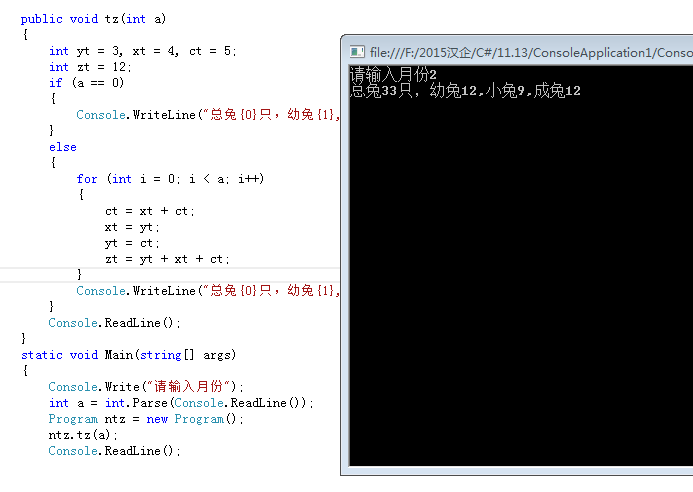Screen dimensions: 693x492
Task: Click the console line '请输入月份2'
Action: (x=392, y=75)
